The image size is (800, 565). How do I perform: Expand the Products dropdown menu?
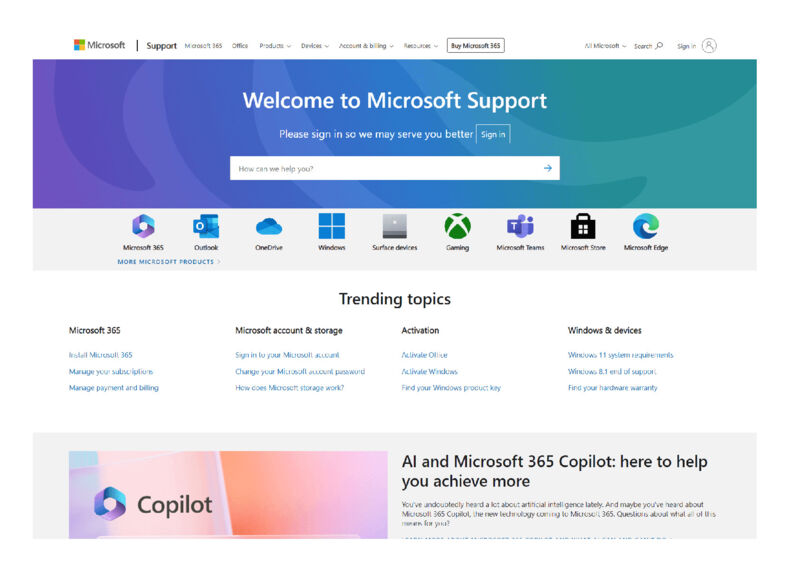pyautogui.click(x=275, y=45)
